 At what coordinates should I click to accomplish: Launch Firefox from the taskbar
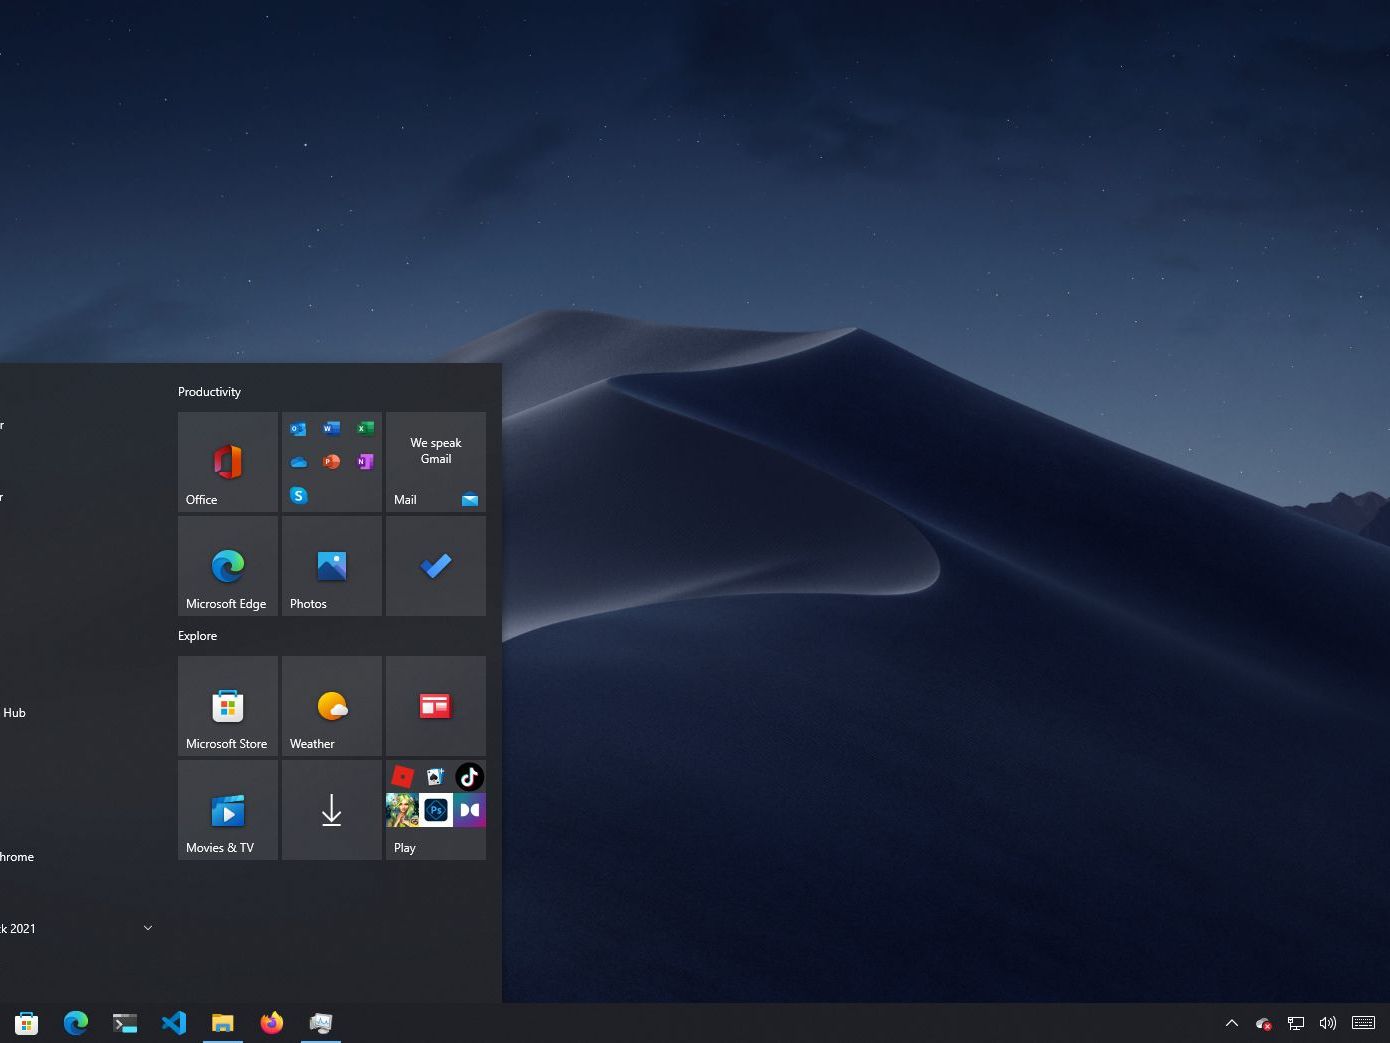click(272, 1023)
